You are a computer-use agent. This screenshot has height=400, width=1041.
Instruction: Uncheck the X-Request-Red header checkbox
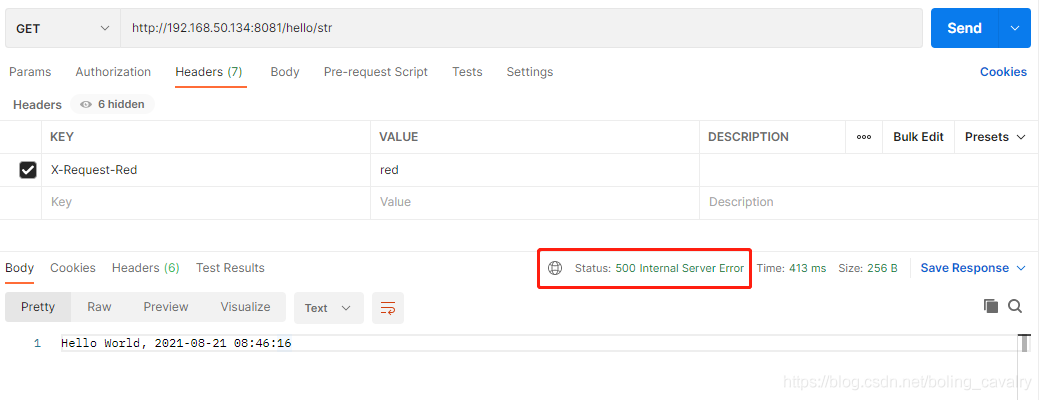pos(28,170)
